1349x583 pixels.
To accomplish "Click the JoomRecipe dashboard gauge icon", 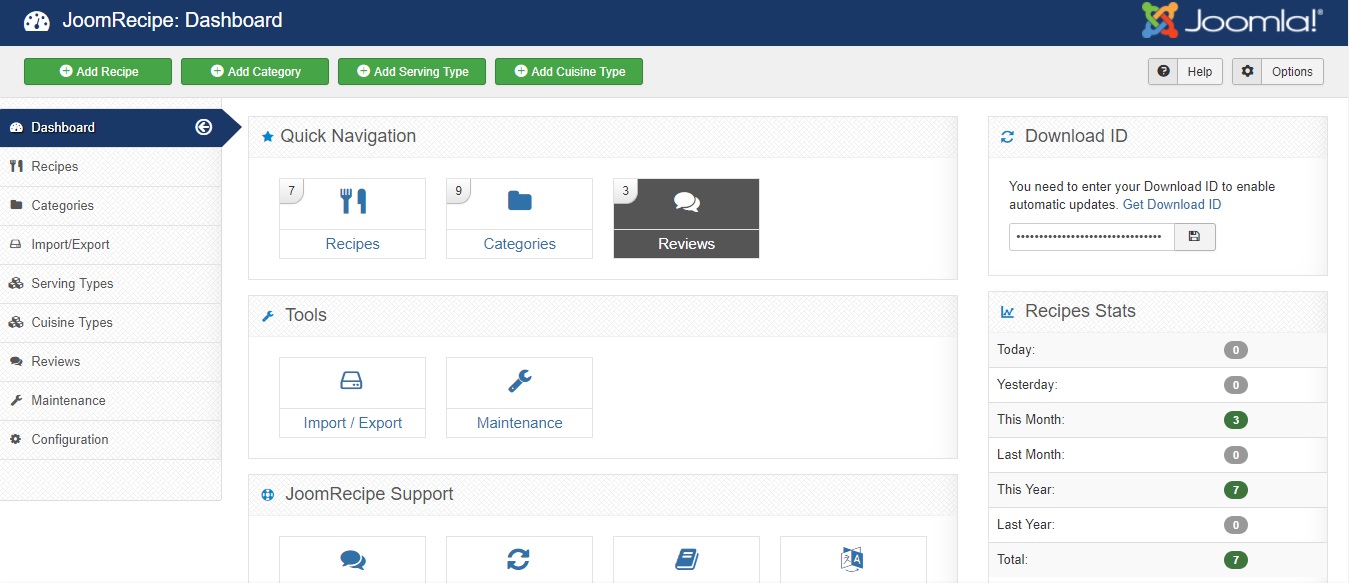I will [37, 21].
